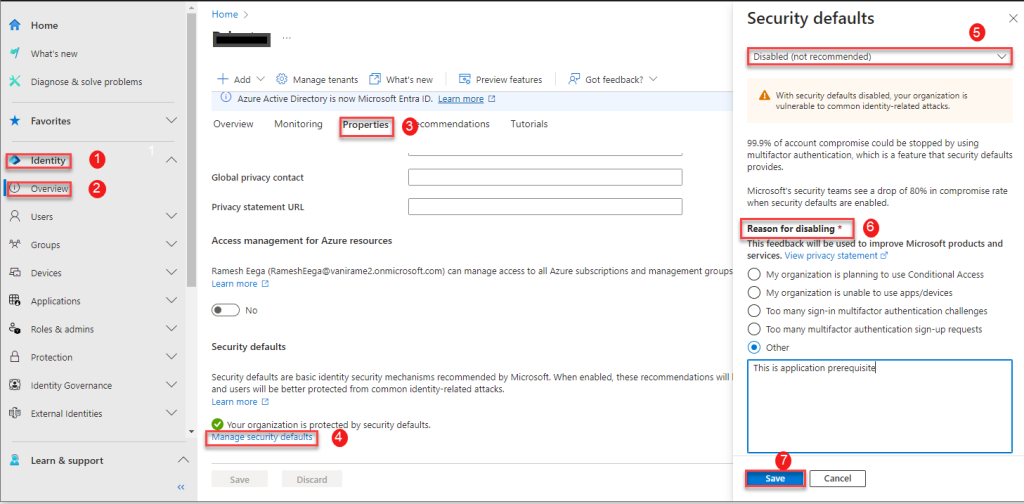Click Learn more under Access management
1024x504 pixels.
234,284
